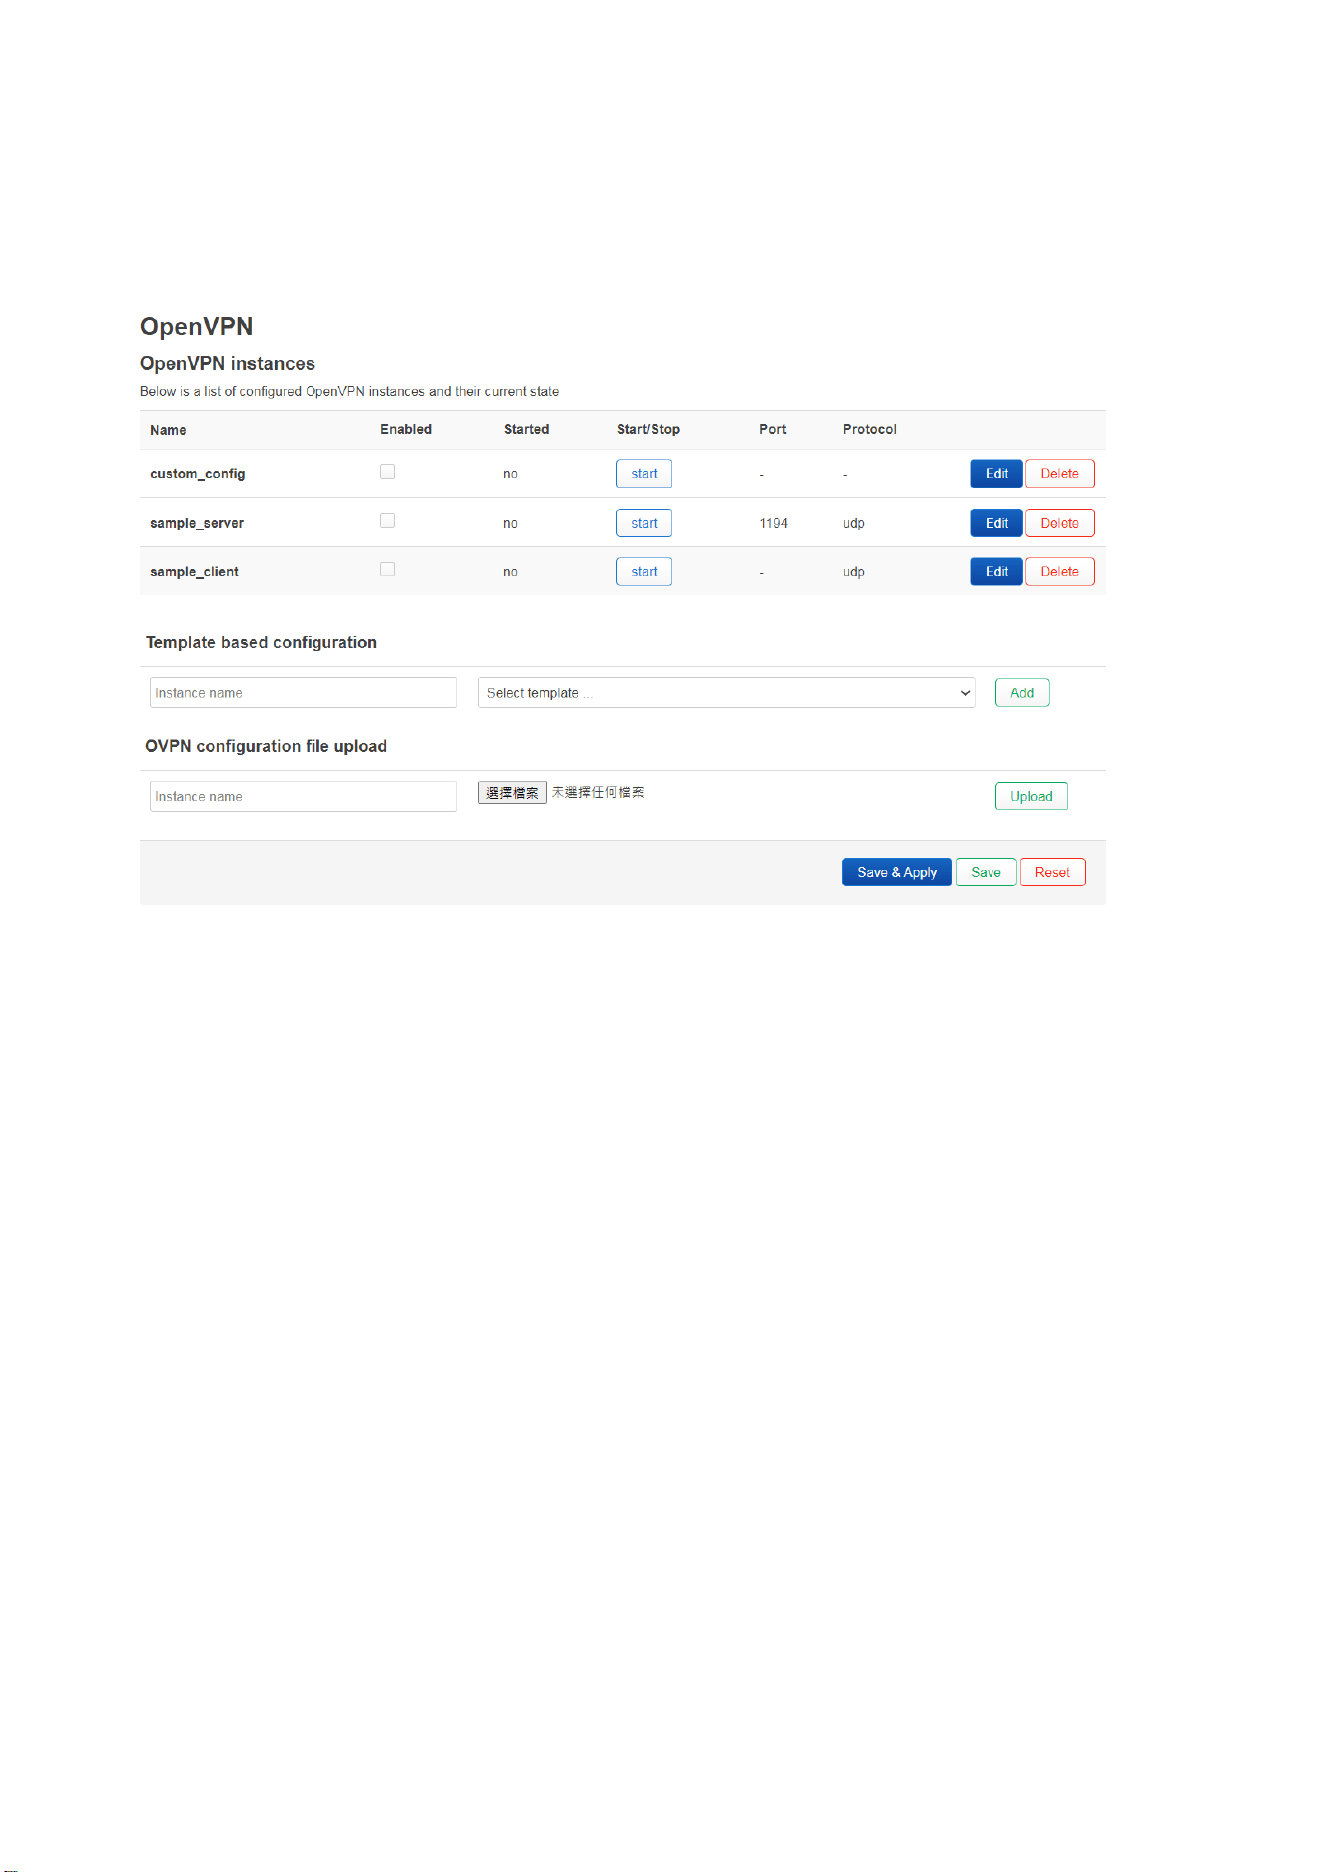
Task: Delete the custom_config instance
Action: click(1060, 474)
